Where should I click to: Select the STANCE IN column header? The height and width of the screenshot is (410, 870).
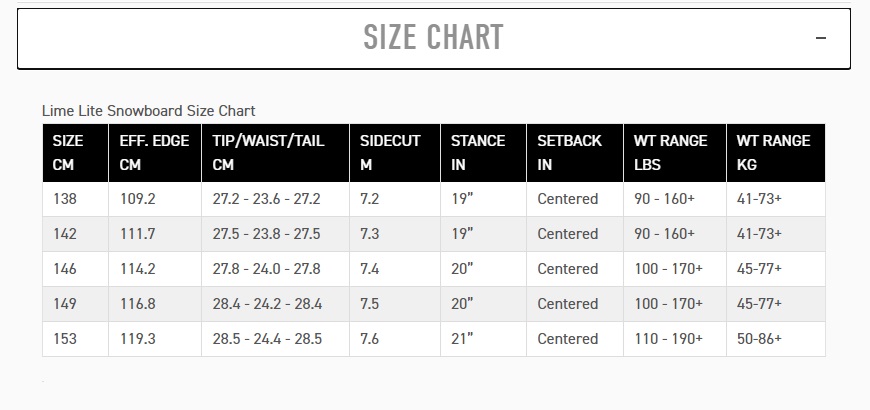[x=483, y=153]
